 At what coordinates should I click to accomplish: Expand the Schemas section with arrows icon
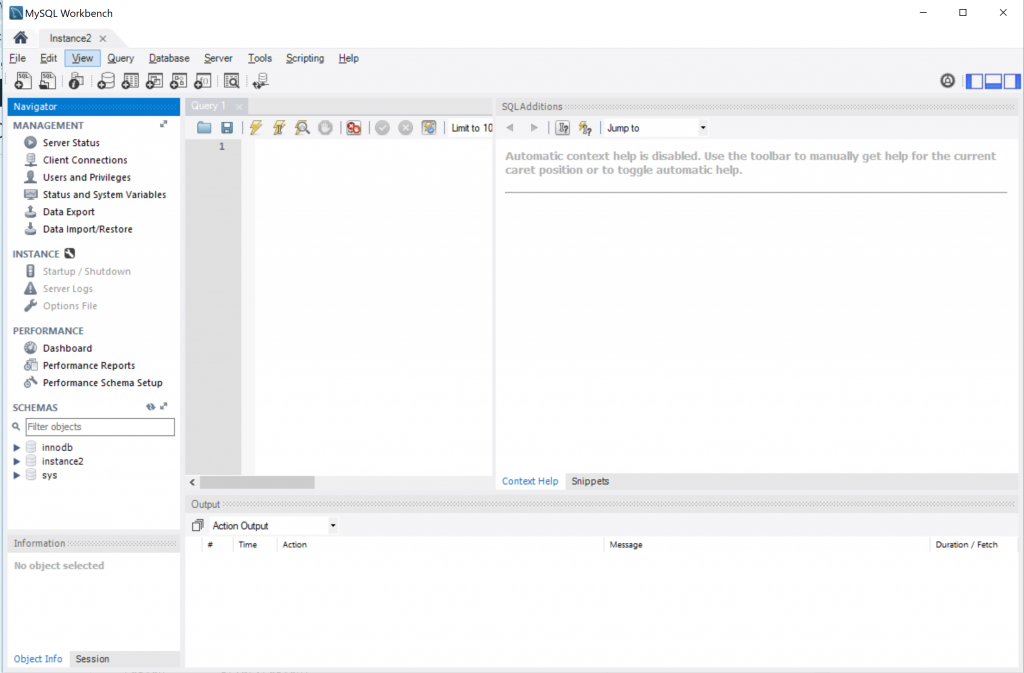pyautogui.click(x=164, y=406)
